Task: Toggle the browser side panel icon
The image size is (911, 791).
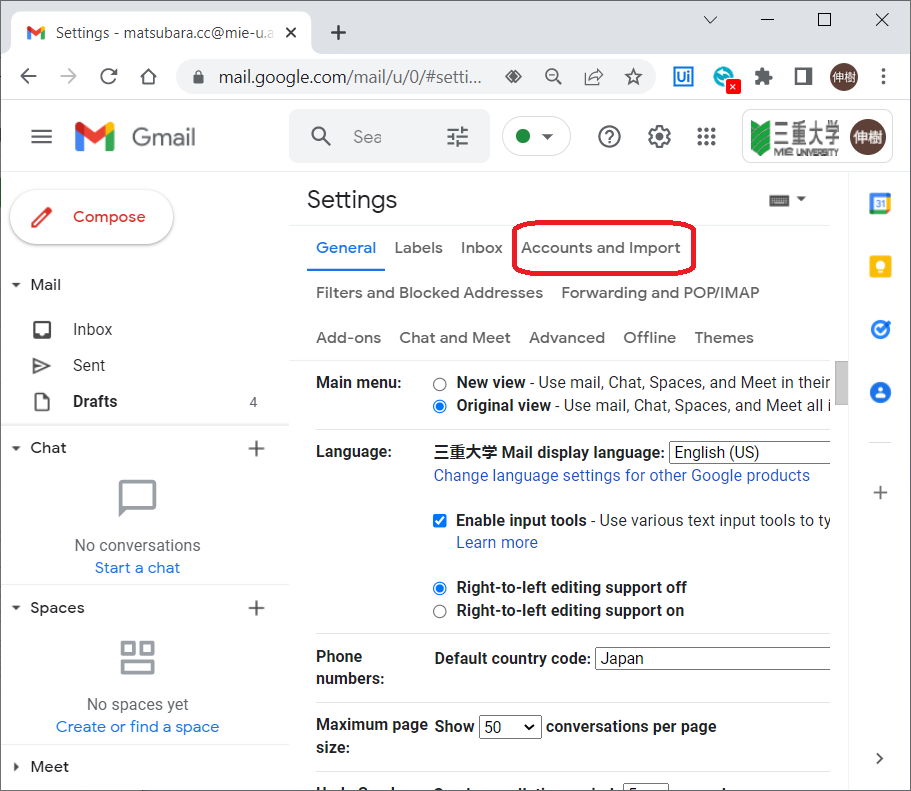Action: pos(803,76)
